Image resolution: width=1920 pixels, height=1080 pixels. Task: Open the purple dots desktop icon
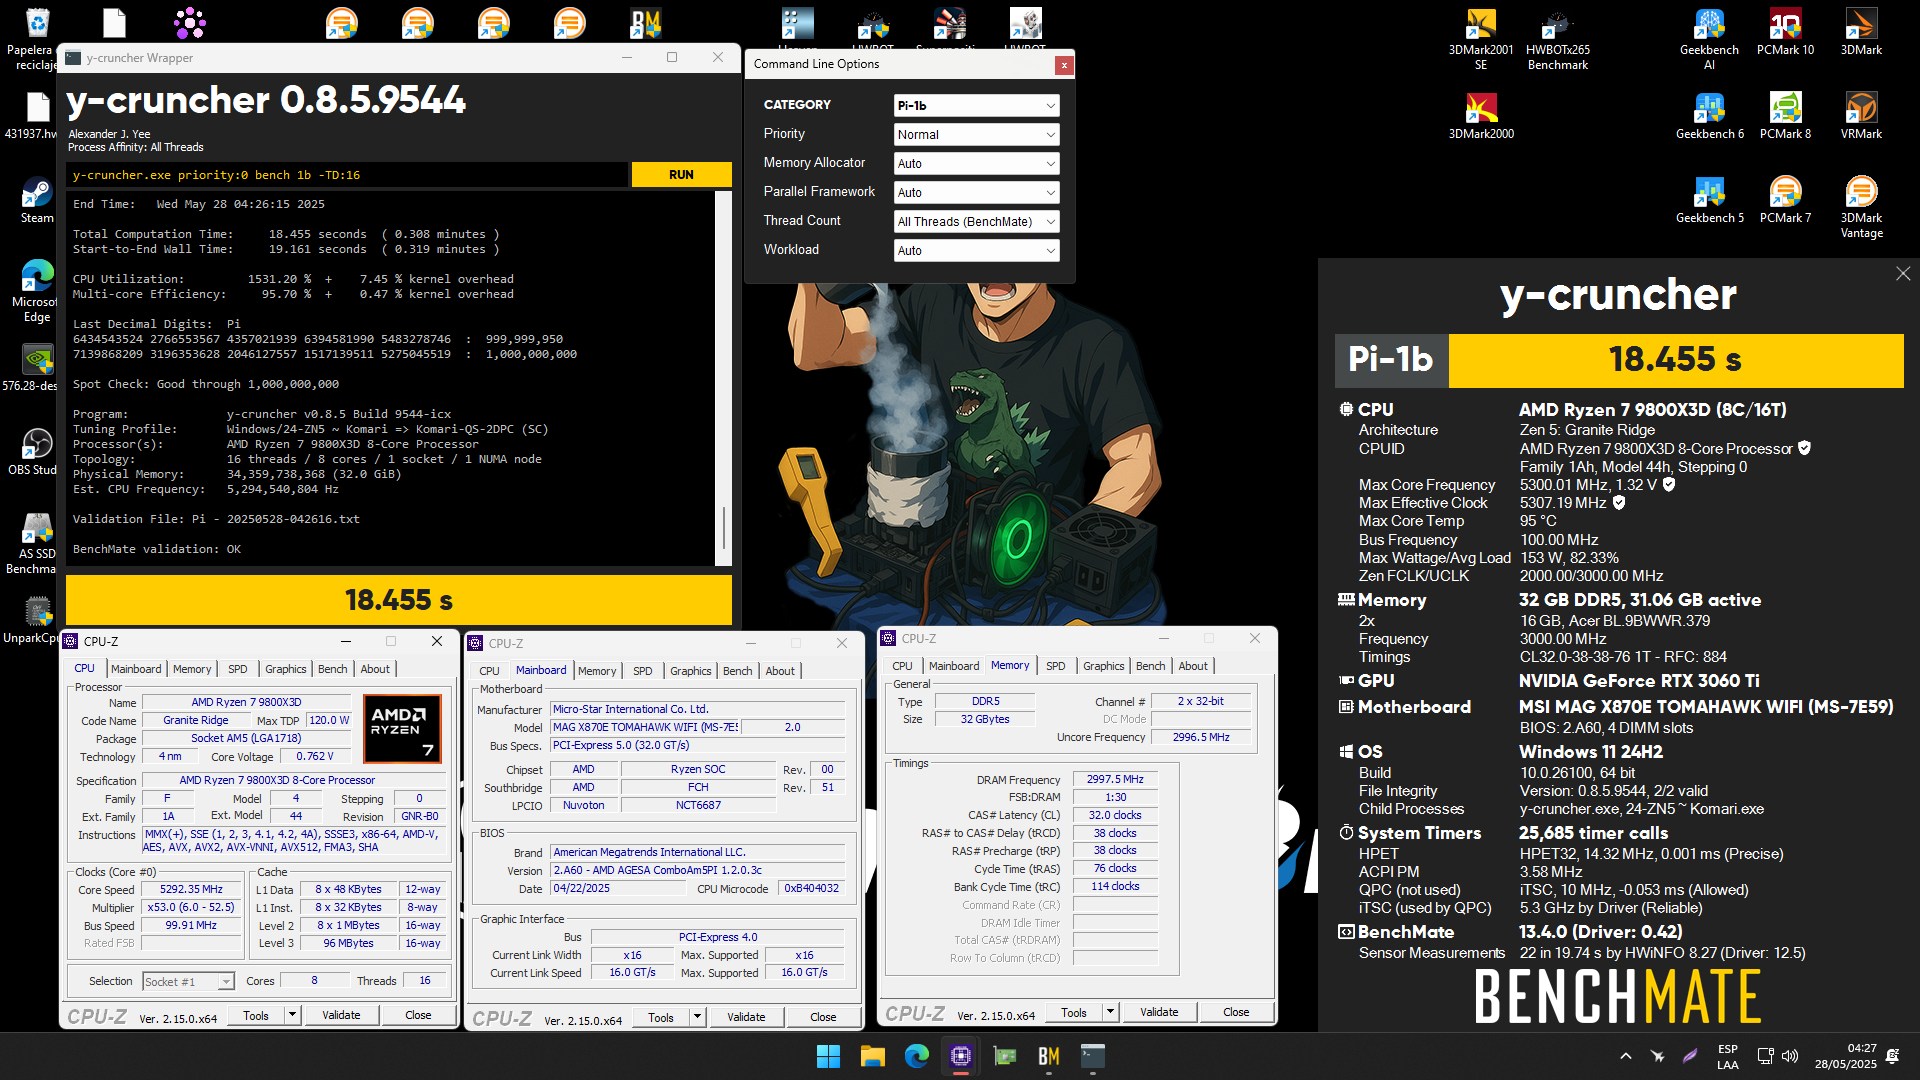coord(189,23)
